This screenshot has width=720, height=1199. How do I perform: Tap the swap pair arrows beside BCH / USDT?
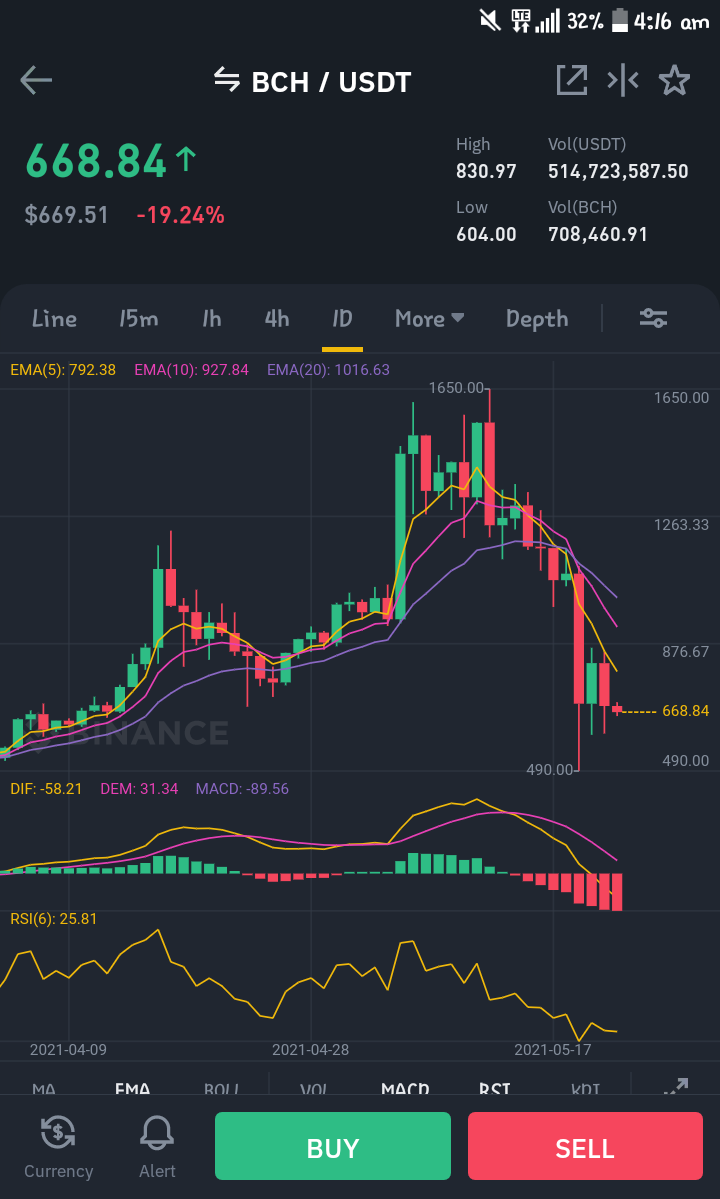[x=227, y=79]
